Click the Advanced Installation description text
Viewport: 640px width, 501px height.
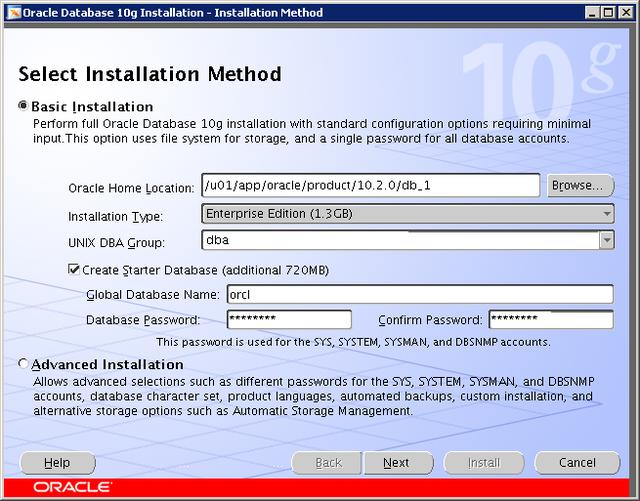pyautogui.click(x=313, y=396)
